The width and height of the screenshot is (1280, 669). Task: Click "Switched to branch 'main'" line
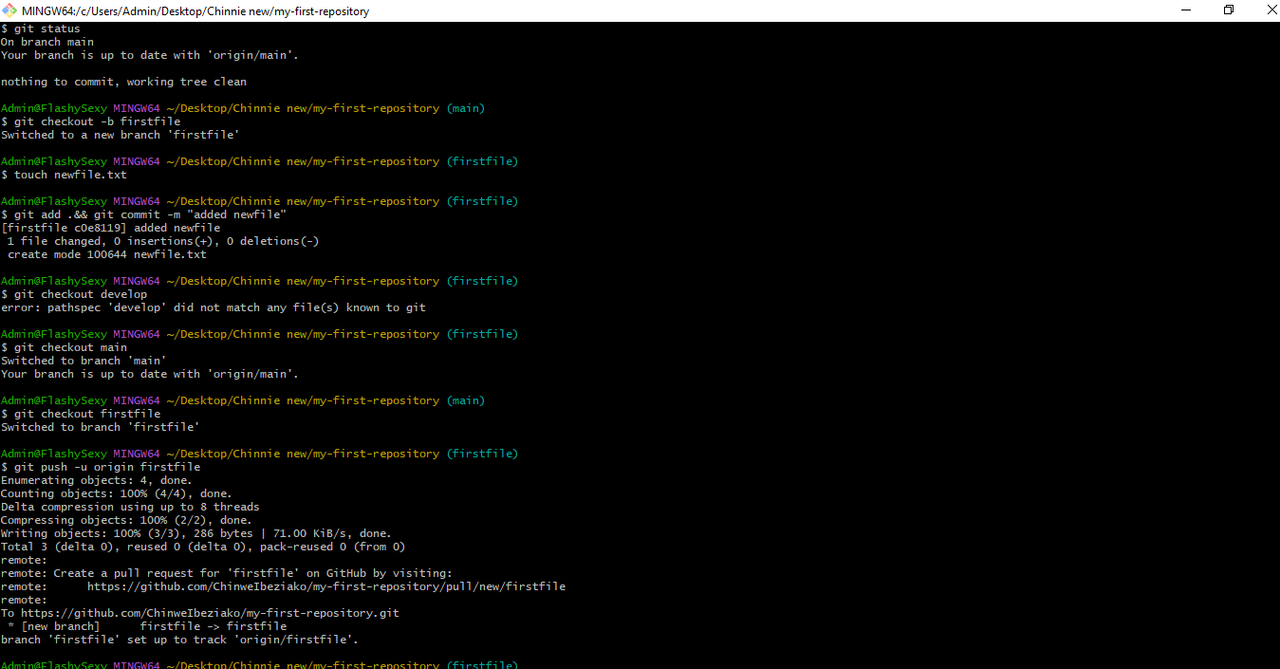pyautogui.click(x=84, y=361)
